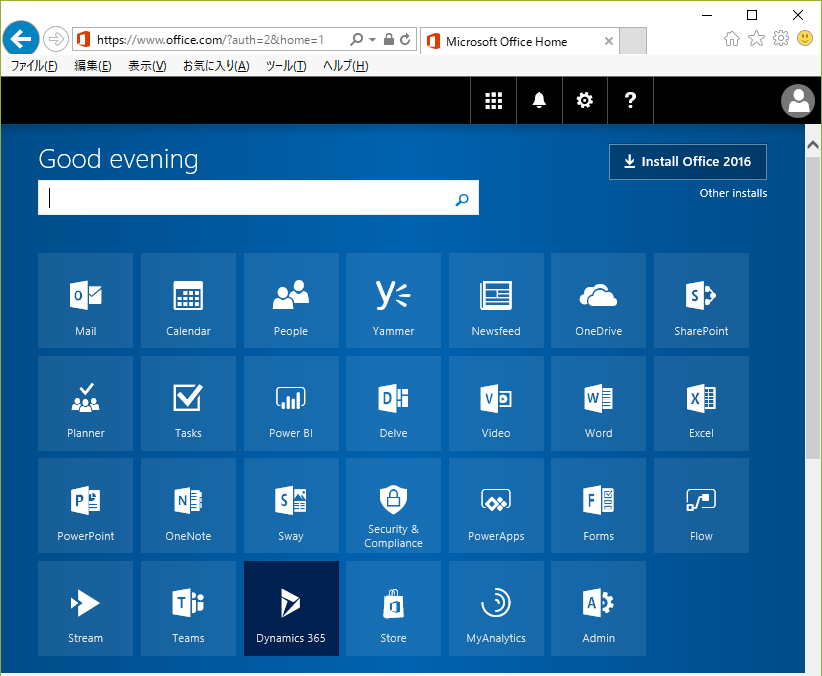822x676 pixels.
Task: Open the お気に入り(A) menu
Action: click(215, 66)
